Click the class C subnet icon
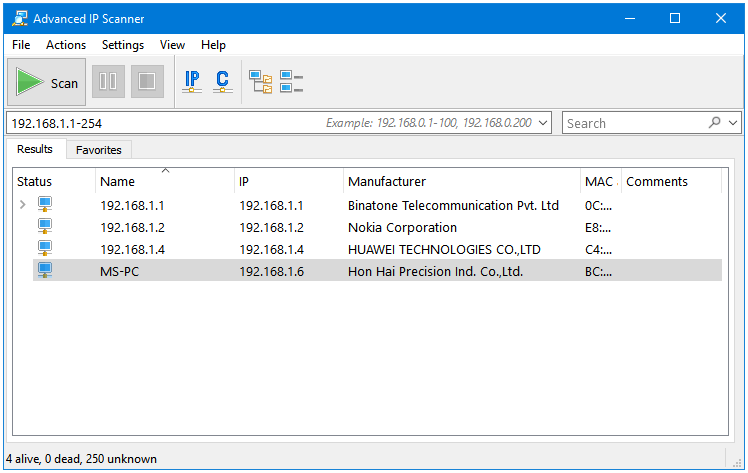The width and height of the screenshot is (748, 473). coord(222,81)
